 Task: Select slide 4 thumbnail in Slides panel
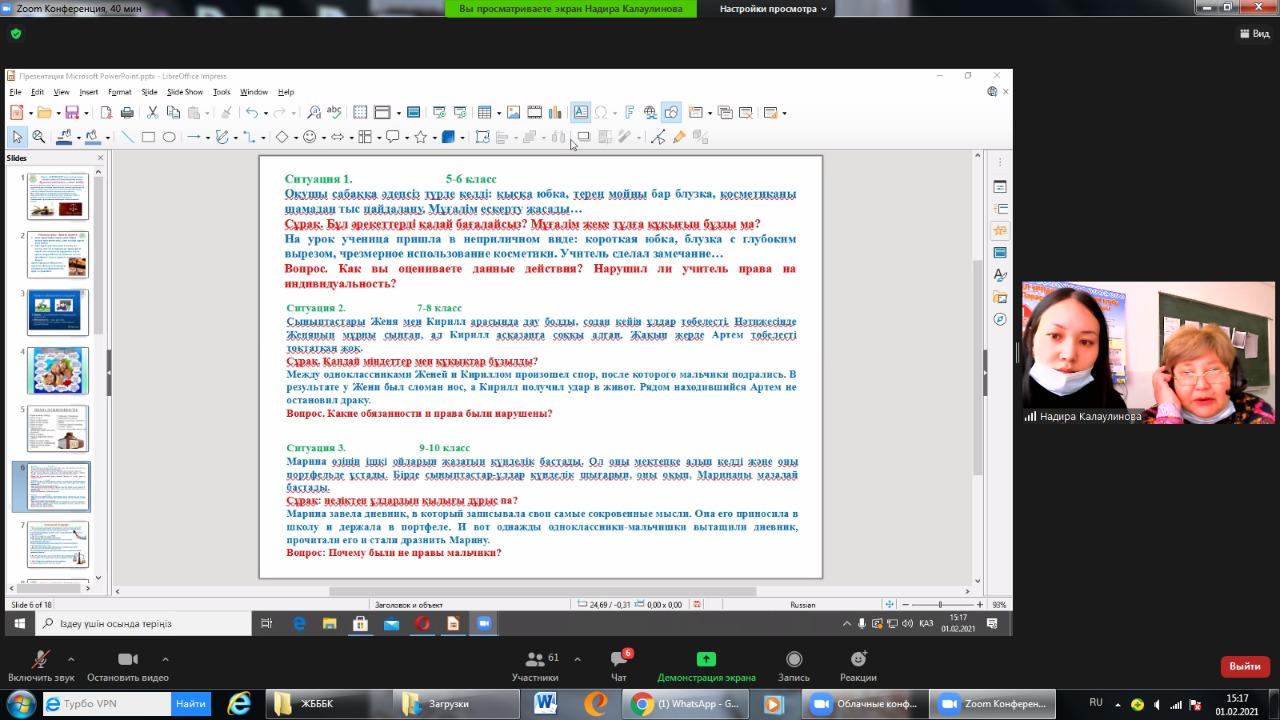[x=58, y=370]
